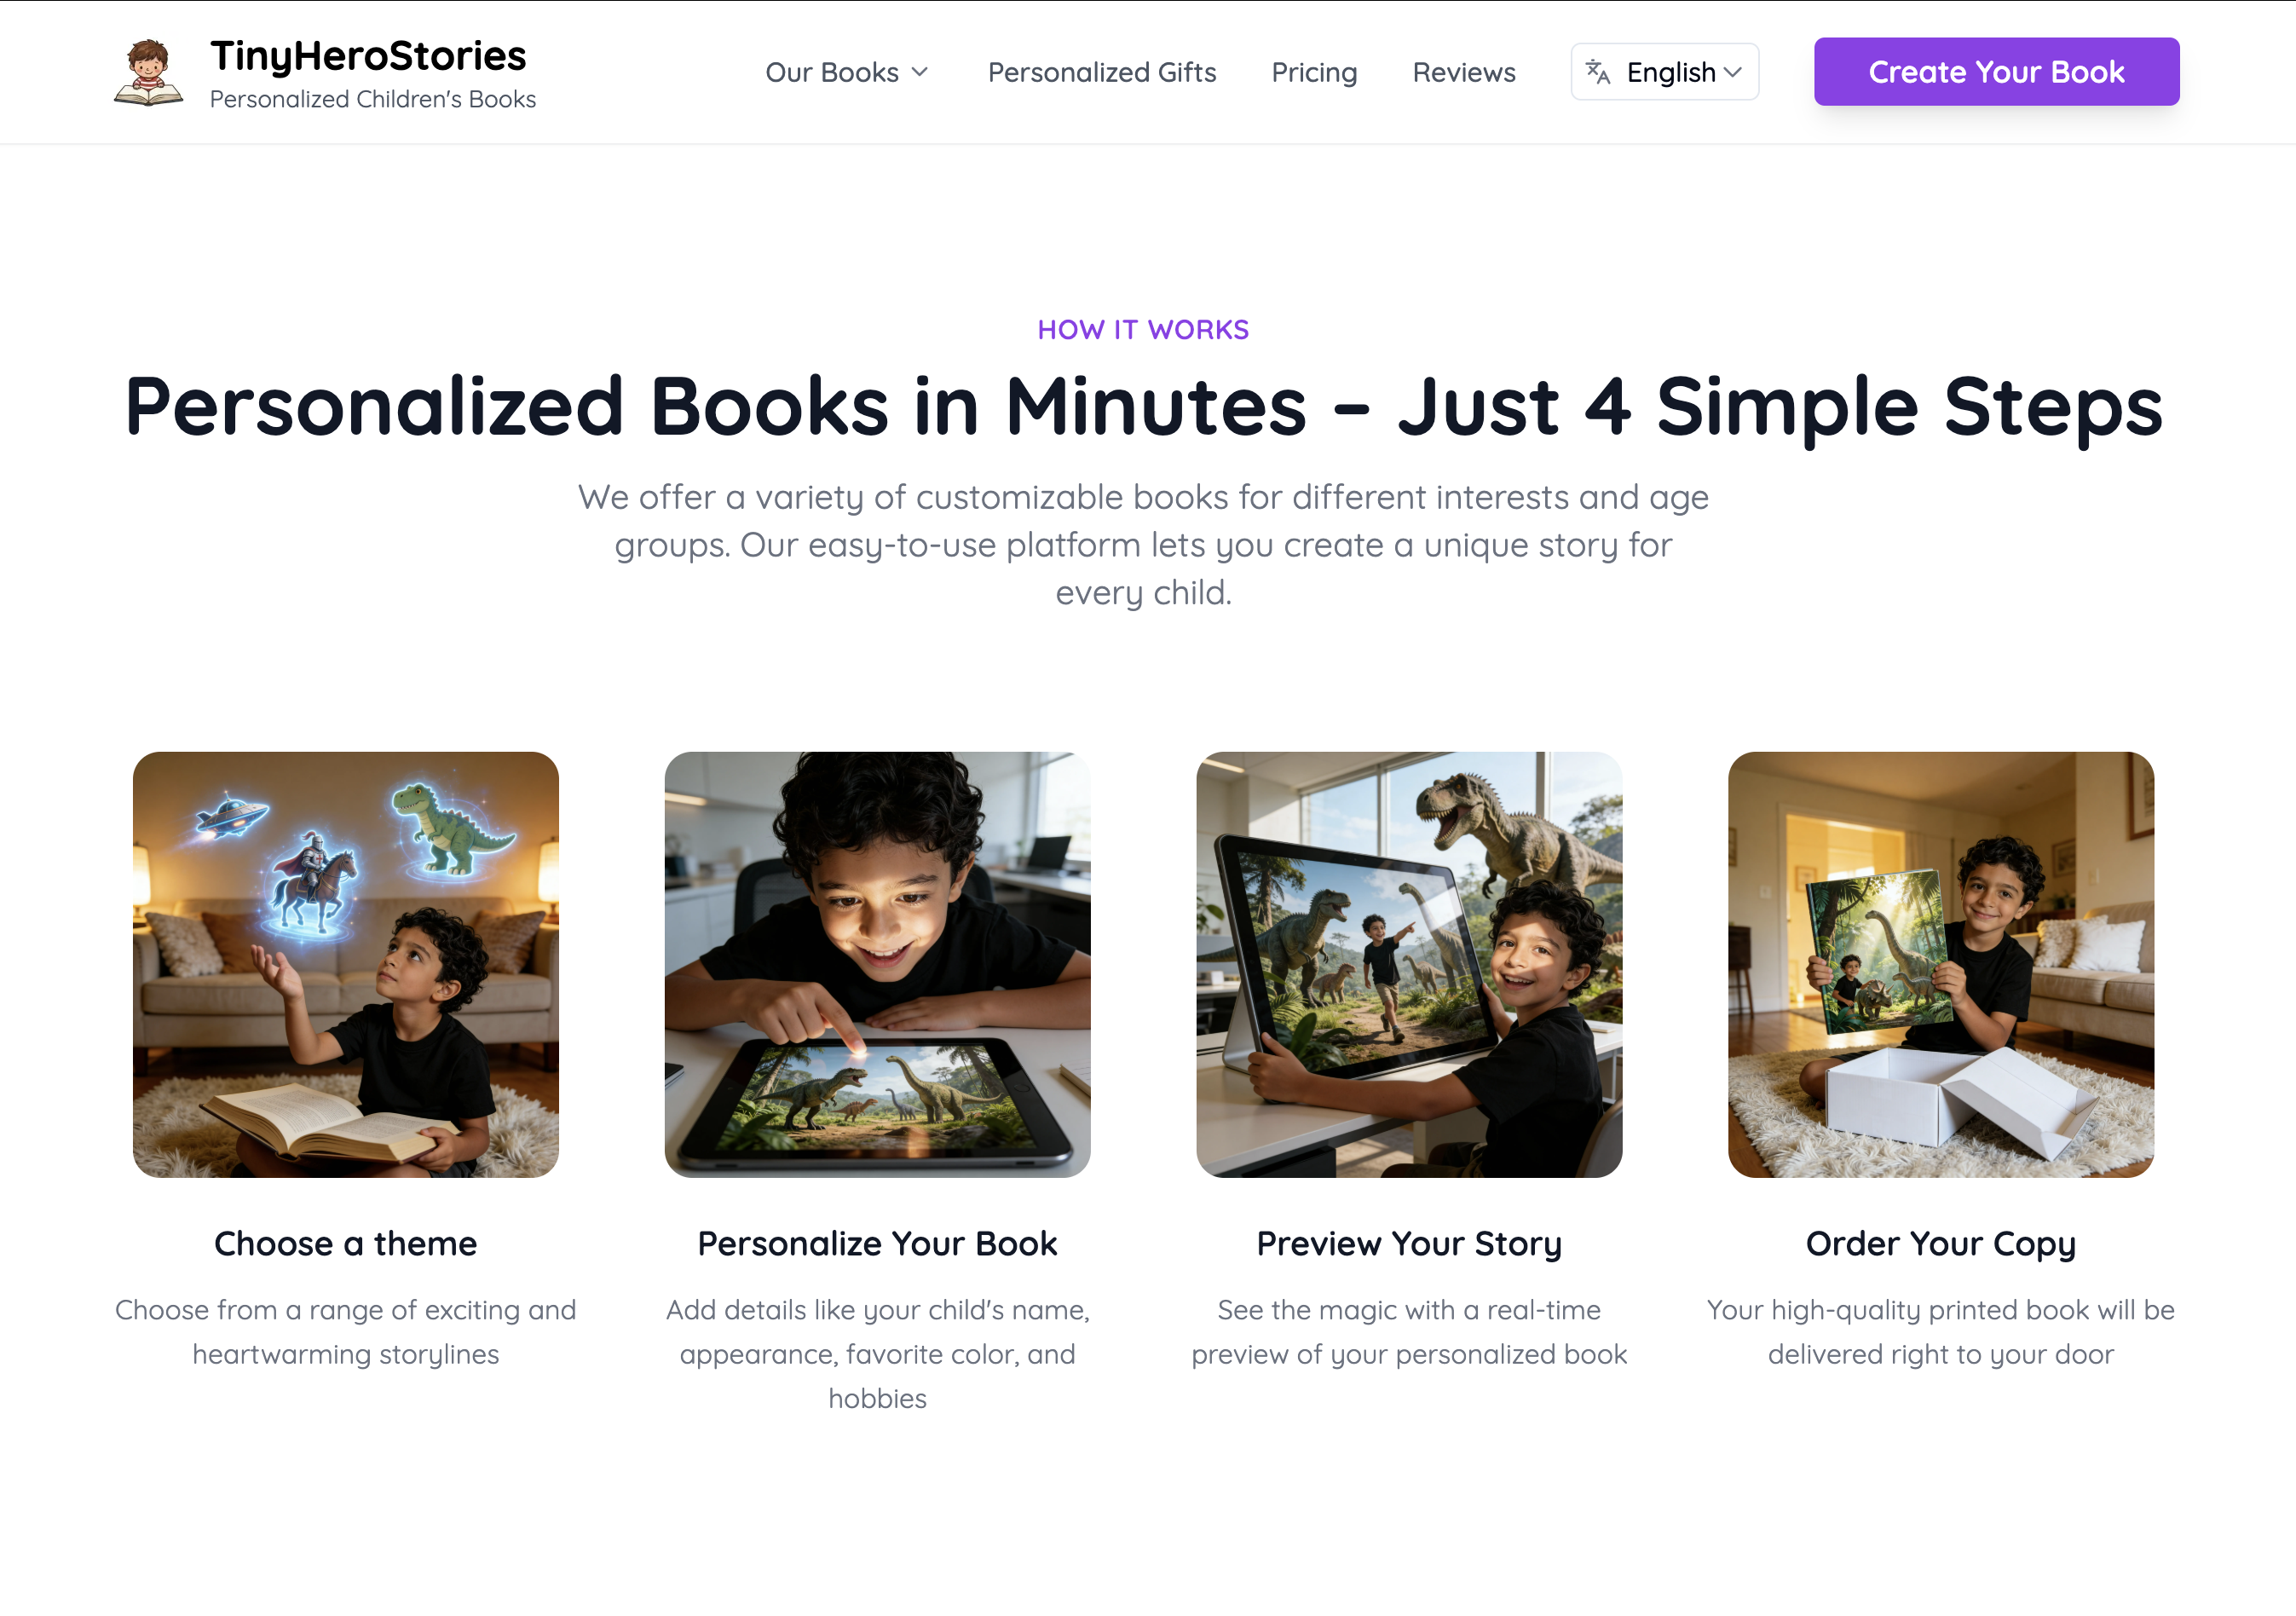Click the Choose a theme heading
The image size is (2296, 1616).
click(346, 1243)
